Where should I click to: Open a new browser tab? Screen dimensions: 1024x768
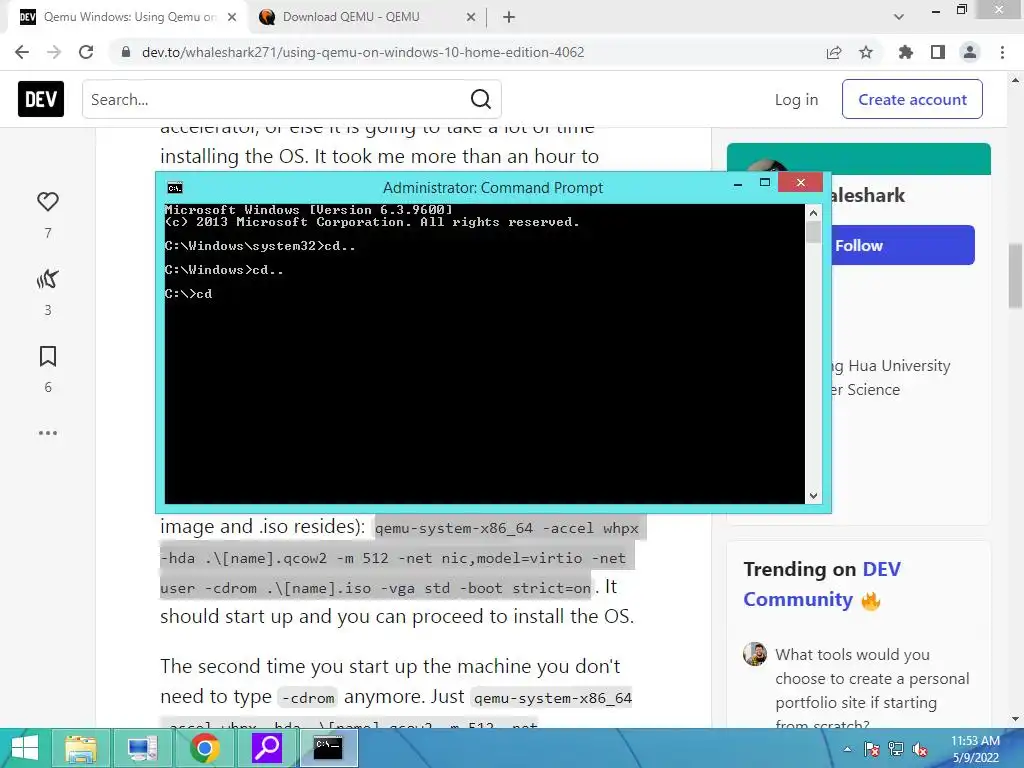[x=509, y=17]
